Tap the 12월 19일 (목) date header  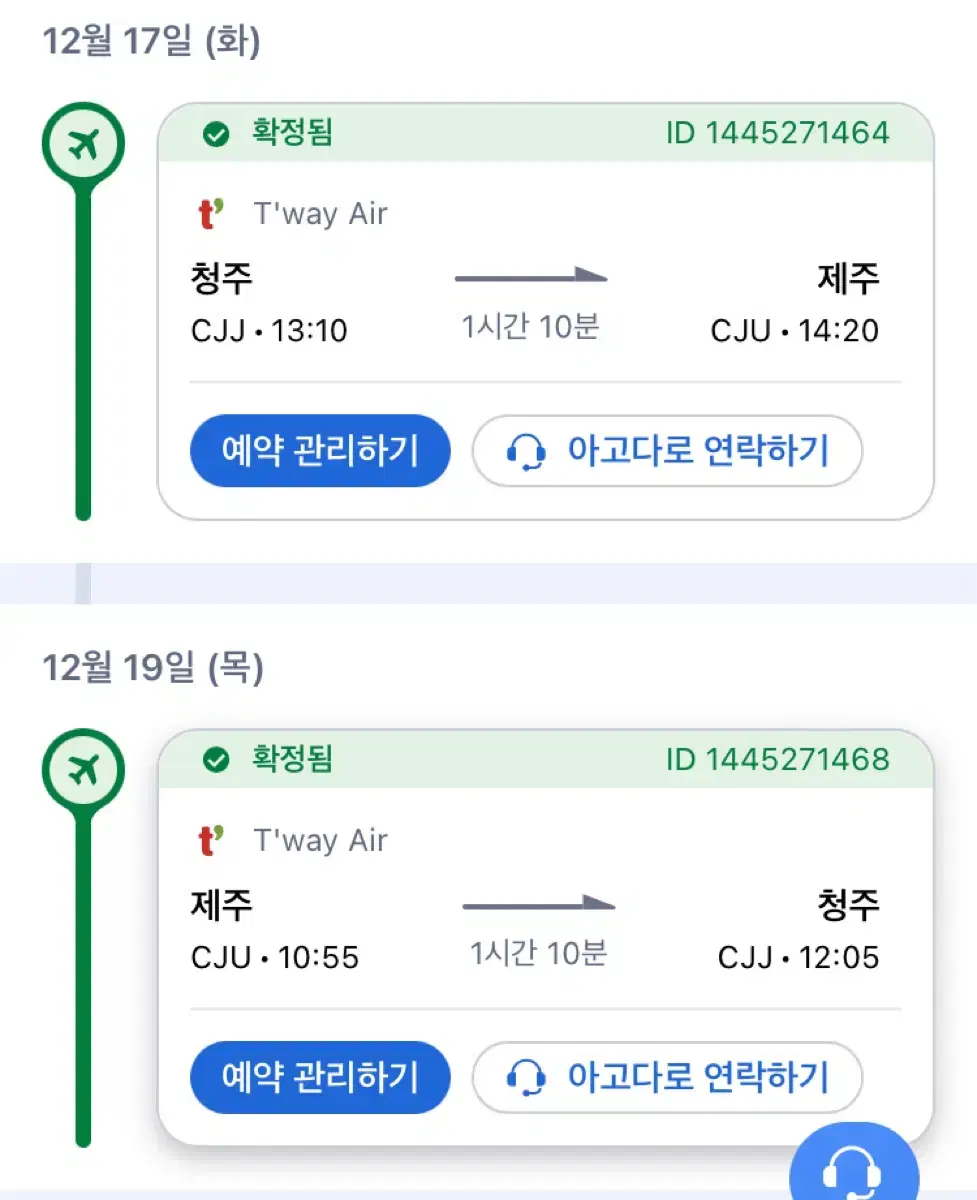pyautogui.click(x=153, y=668)
